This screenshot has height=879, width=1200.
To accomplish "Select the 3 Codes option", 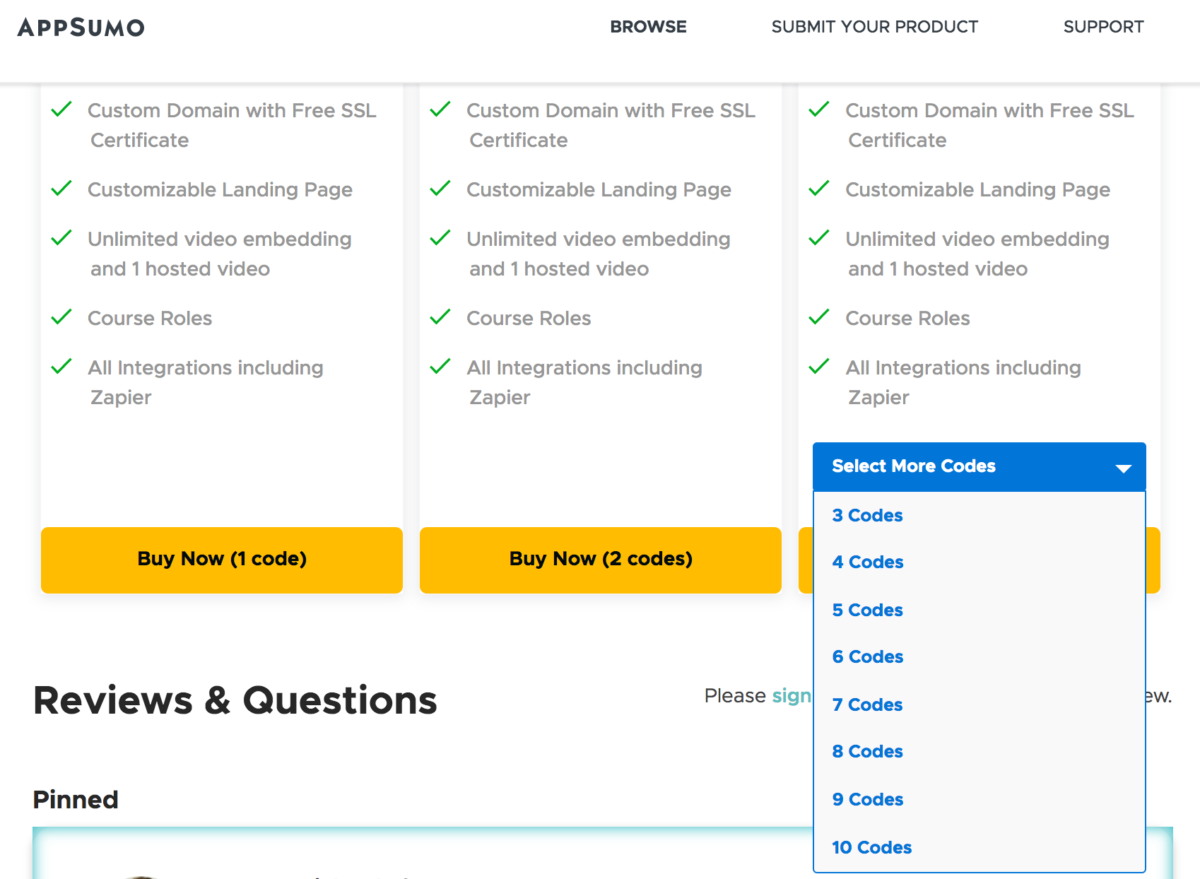I will click(866, 514).
